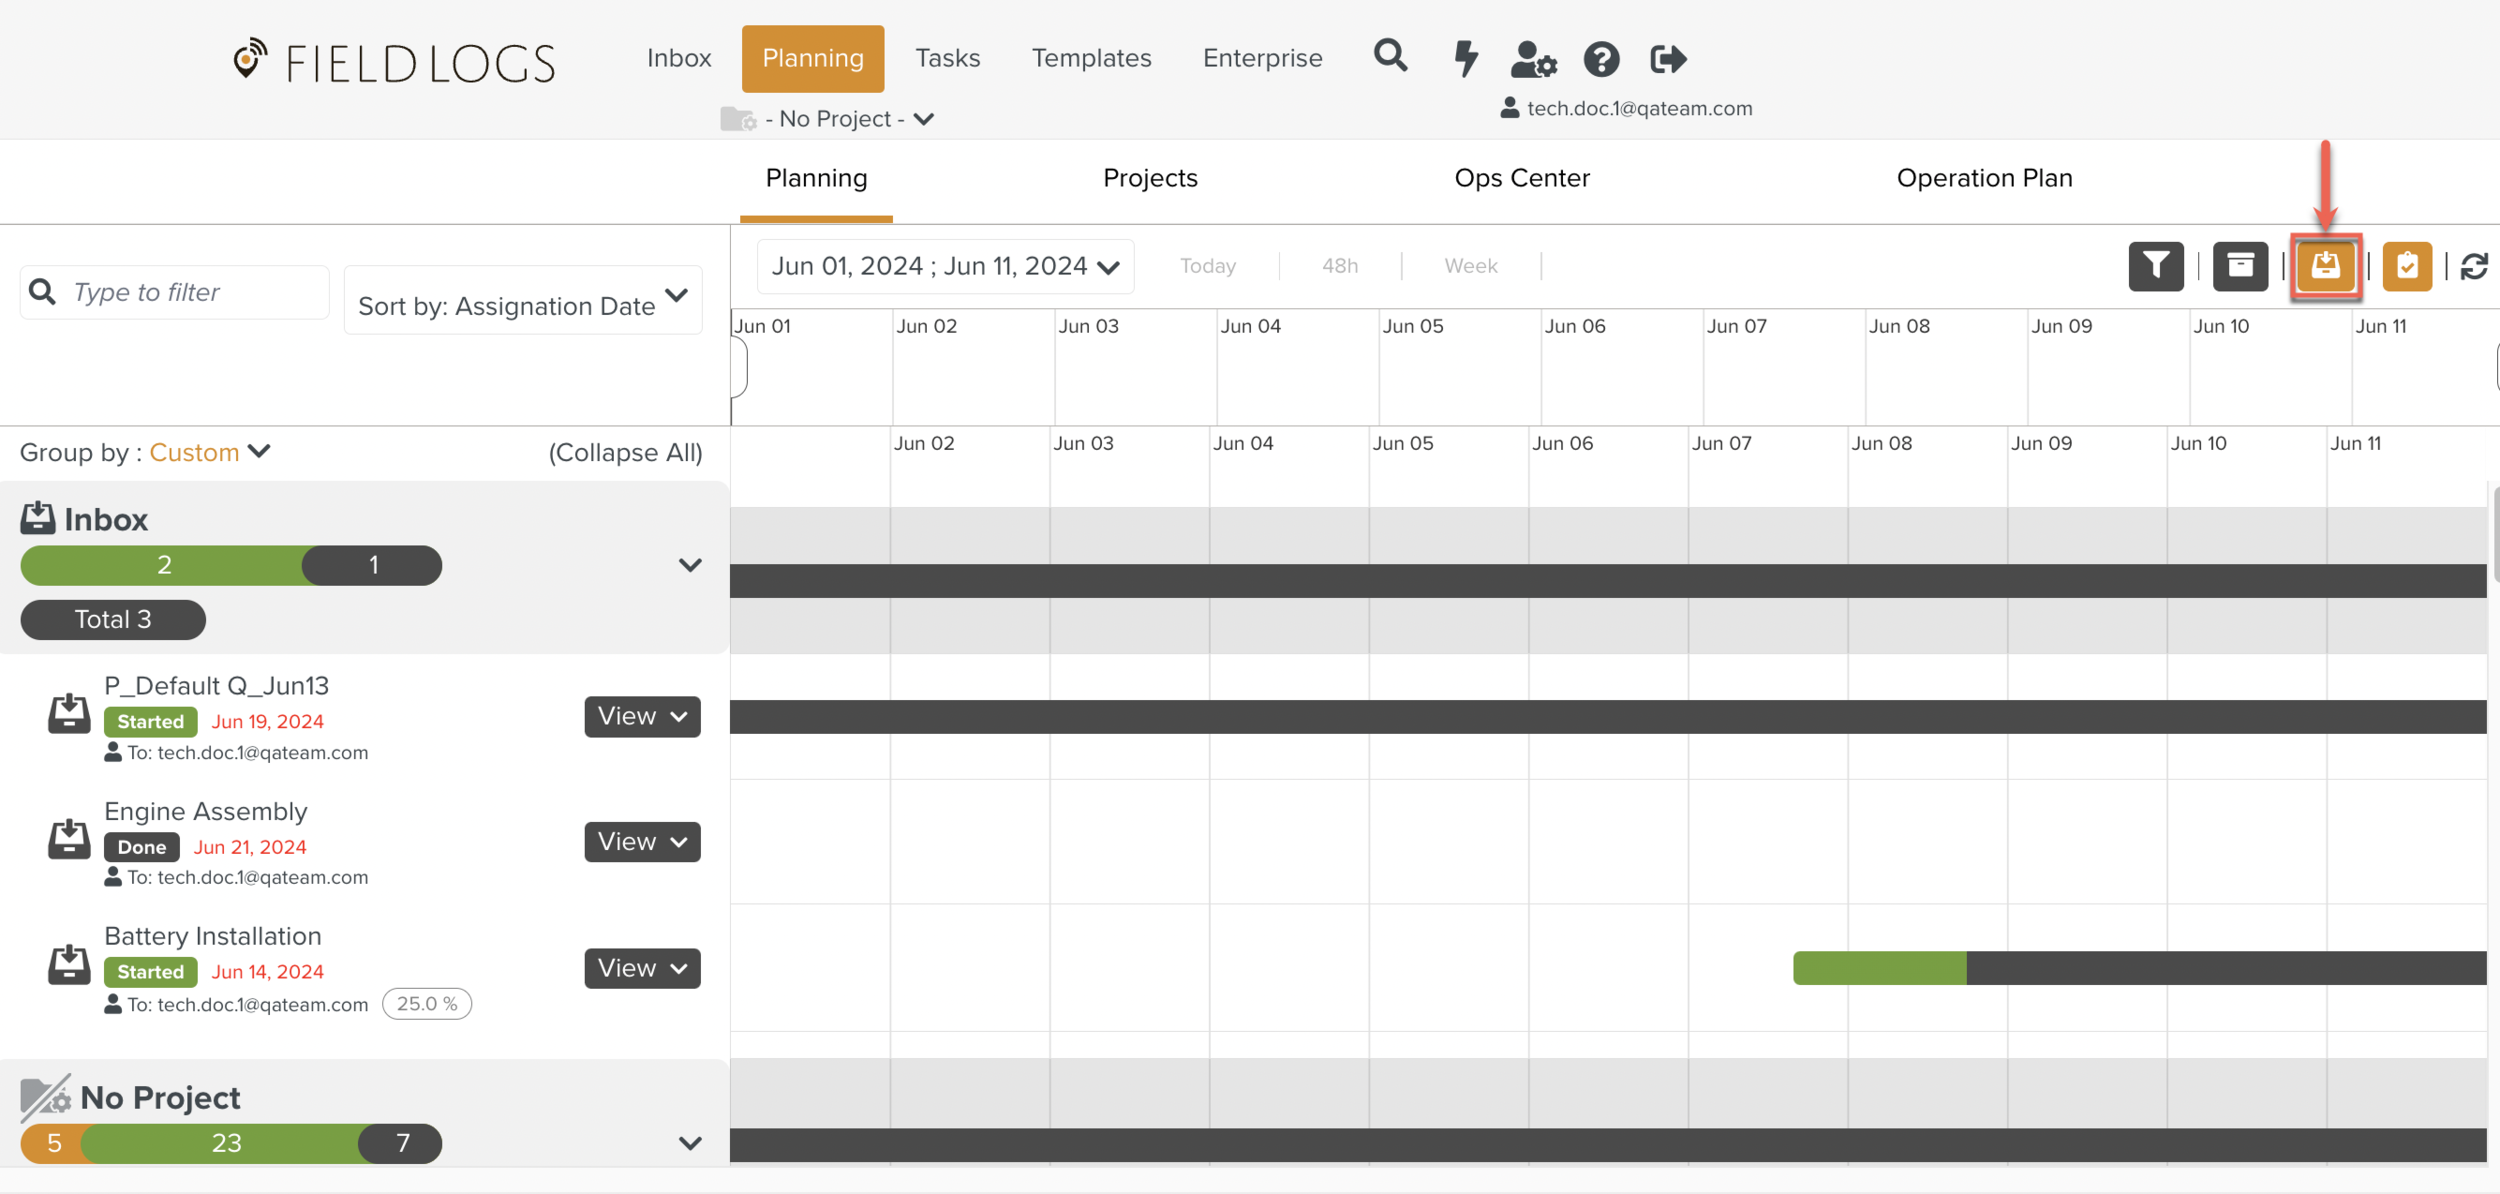Click the View button for Engine Assembly
The height and width of the screenshot is (1194, 2500).
click(642, 842)
